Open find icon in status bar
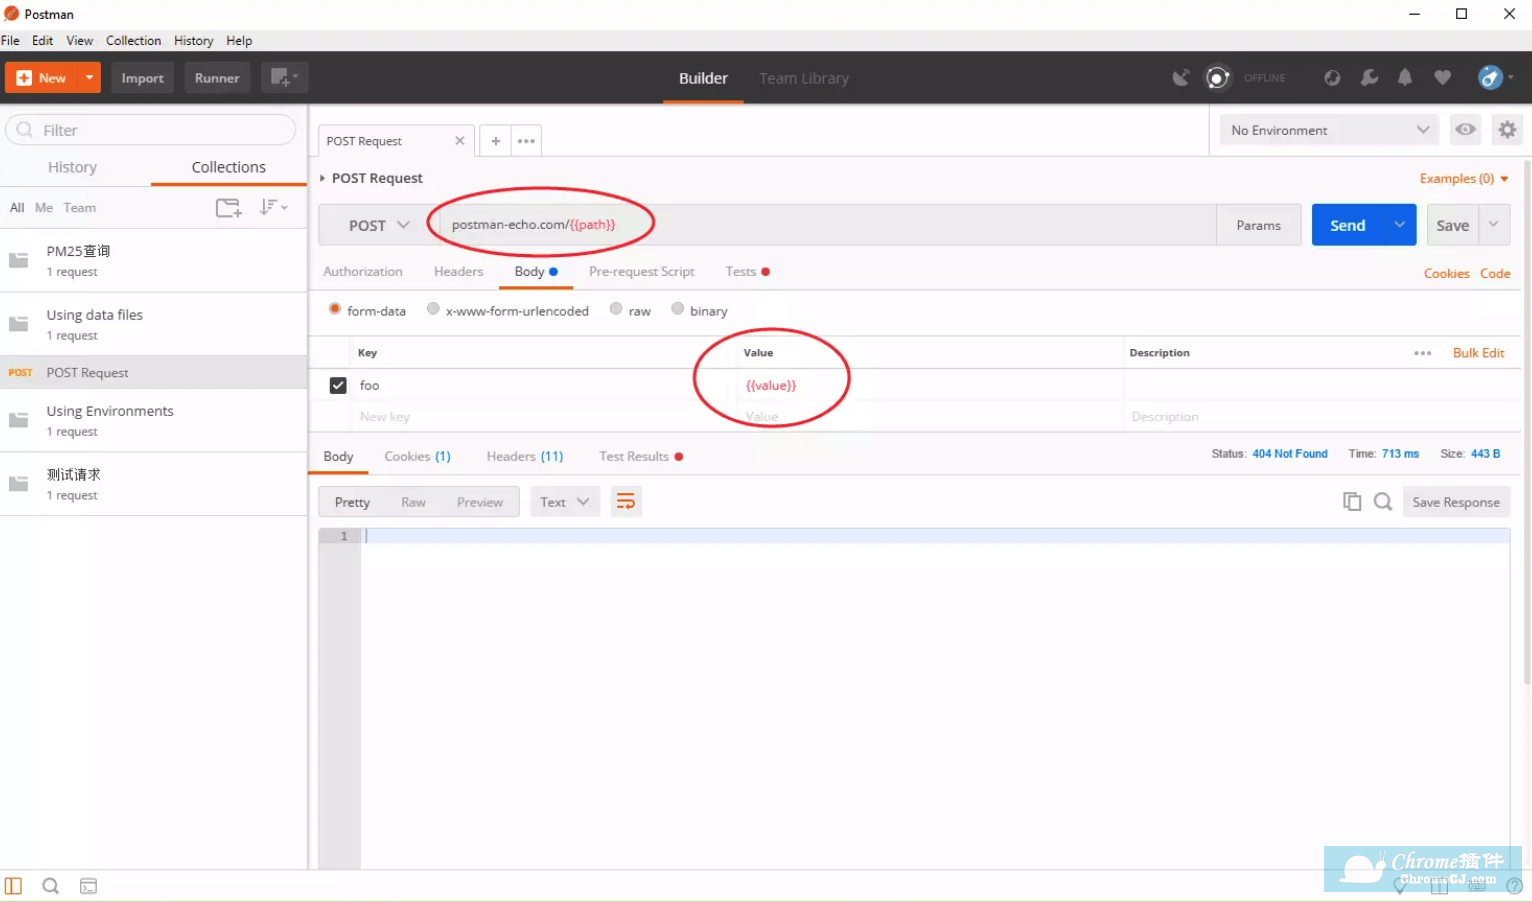 point(50,886)
